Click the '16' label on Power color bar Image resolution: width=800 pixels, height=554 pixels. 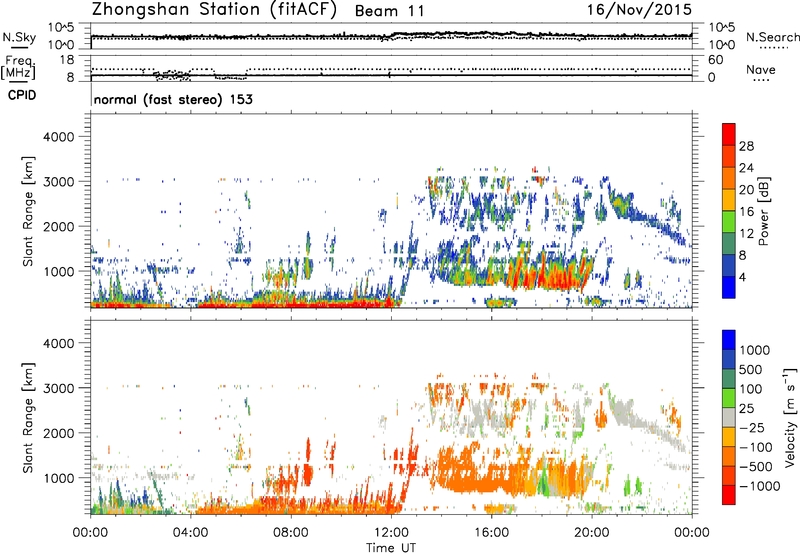pos(746,212)
